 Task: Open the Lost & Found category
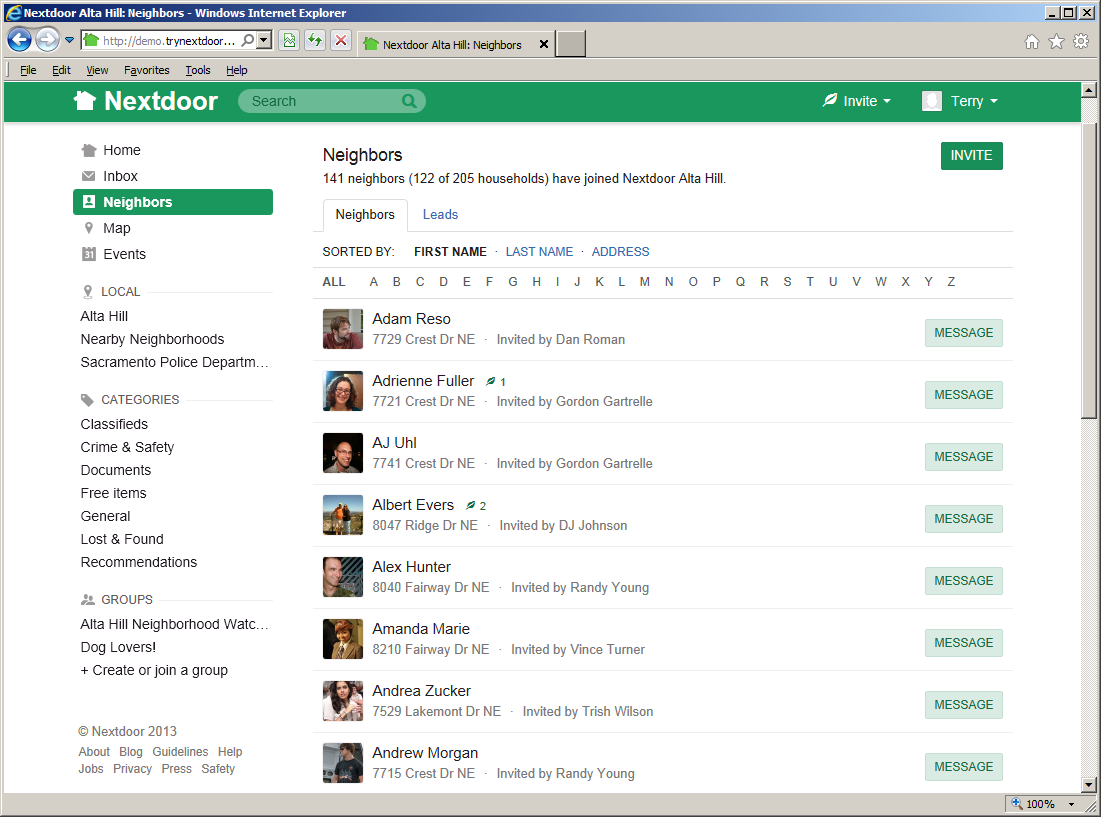[122, 539]
